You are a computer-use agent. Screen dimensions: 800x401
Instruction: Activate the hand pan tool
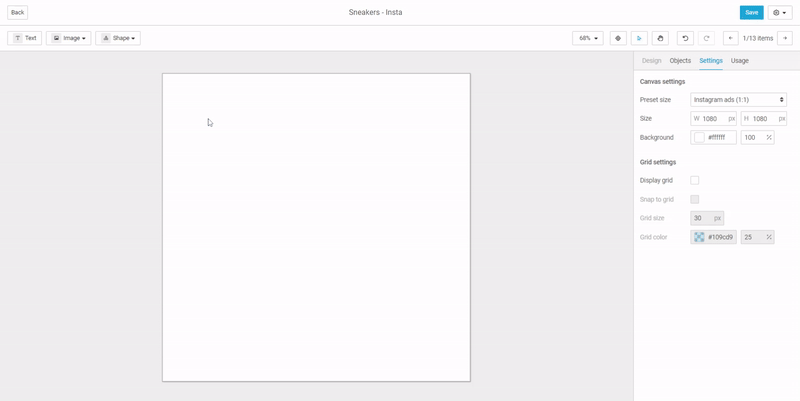coord(660,38)
